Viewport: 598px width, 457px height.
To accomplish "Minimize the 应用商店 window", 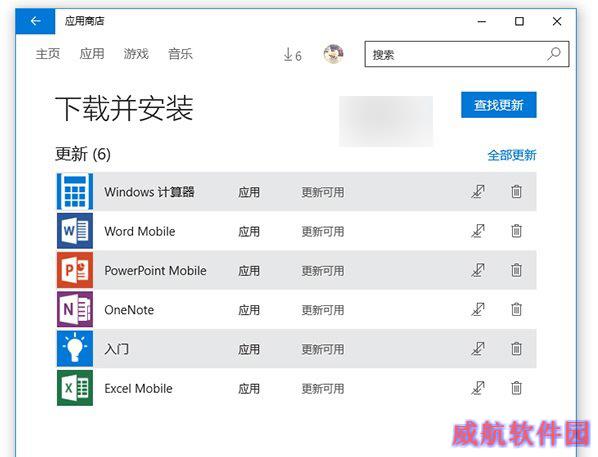I will (482, 21).
